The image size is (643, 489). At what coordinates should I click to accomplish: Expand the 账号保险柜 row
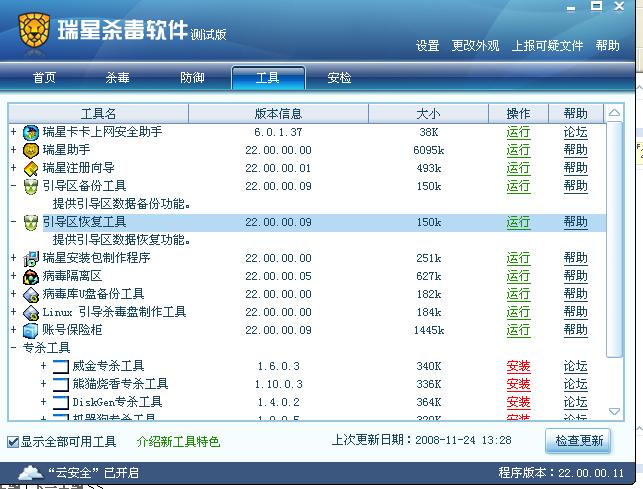(14, 330)
